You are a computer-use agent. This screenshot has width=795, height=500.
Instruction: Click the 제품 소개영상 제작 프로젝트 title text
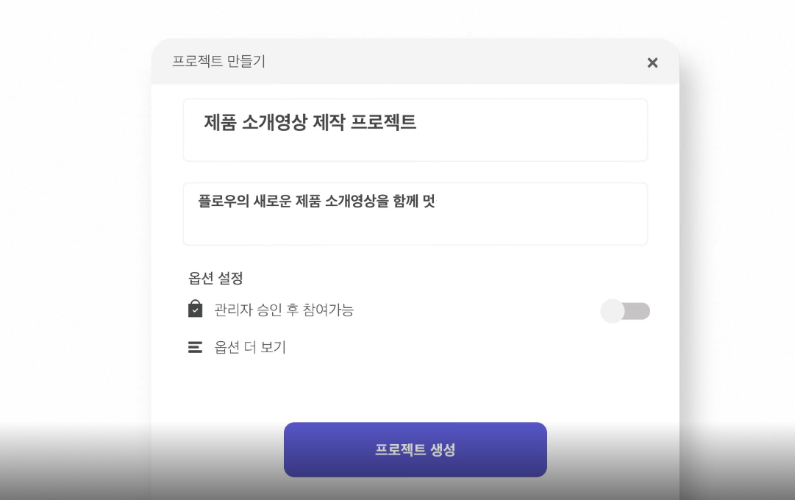tap(310, 123)
